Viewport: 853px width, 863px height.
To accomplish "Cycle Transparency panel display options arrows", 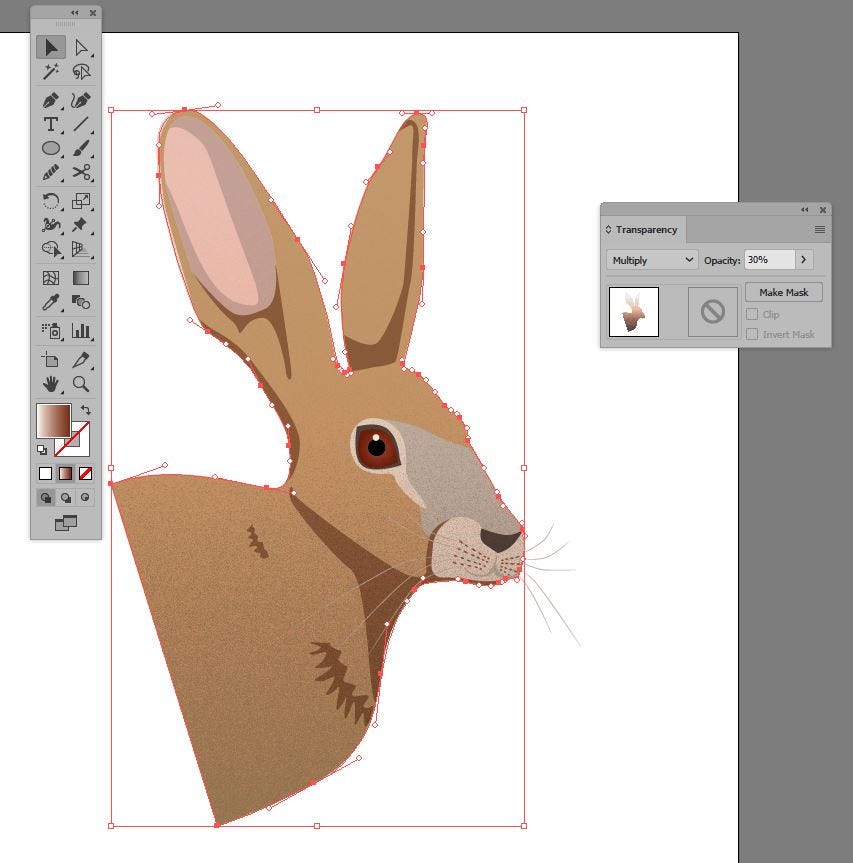I will click(x=608, y=230).
